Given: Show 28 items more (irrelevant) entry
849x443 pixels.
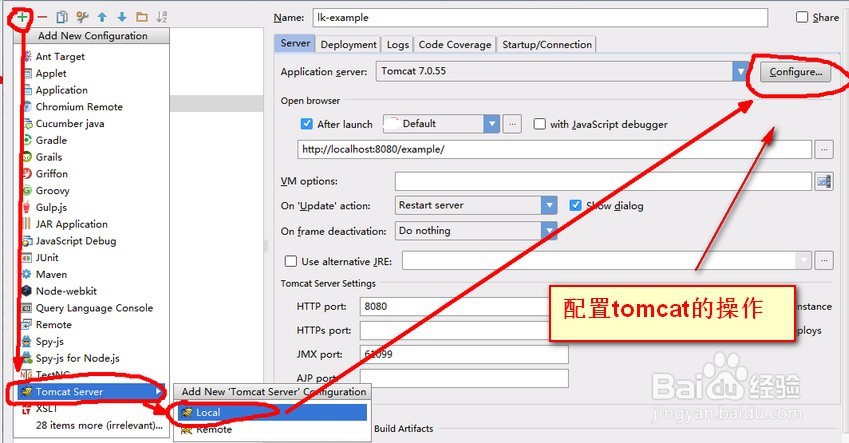Looking at the screenshot, I should tap(99, 426).
